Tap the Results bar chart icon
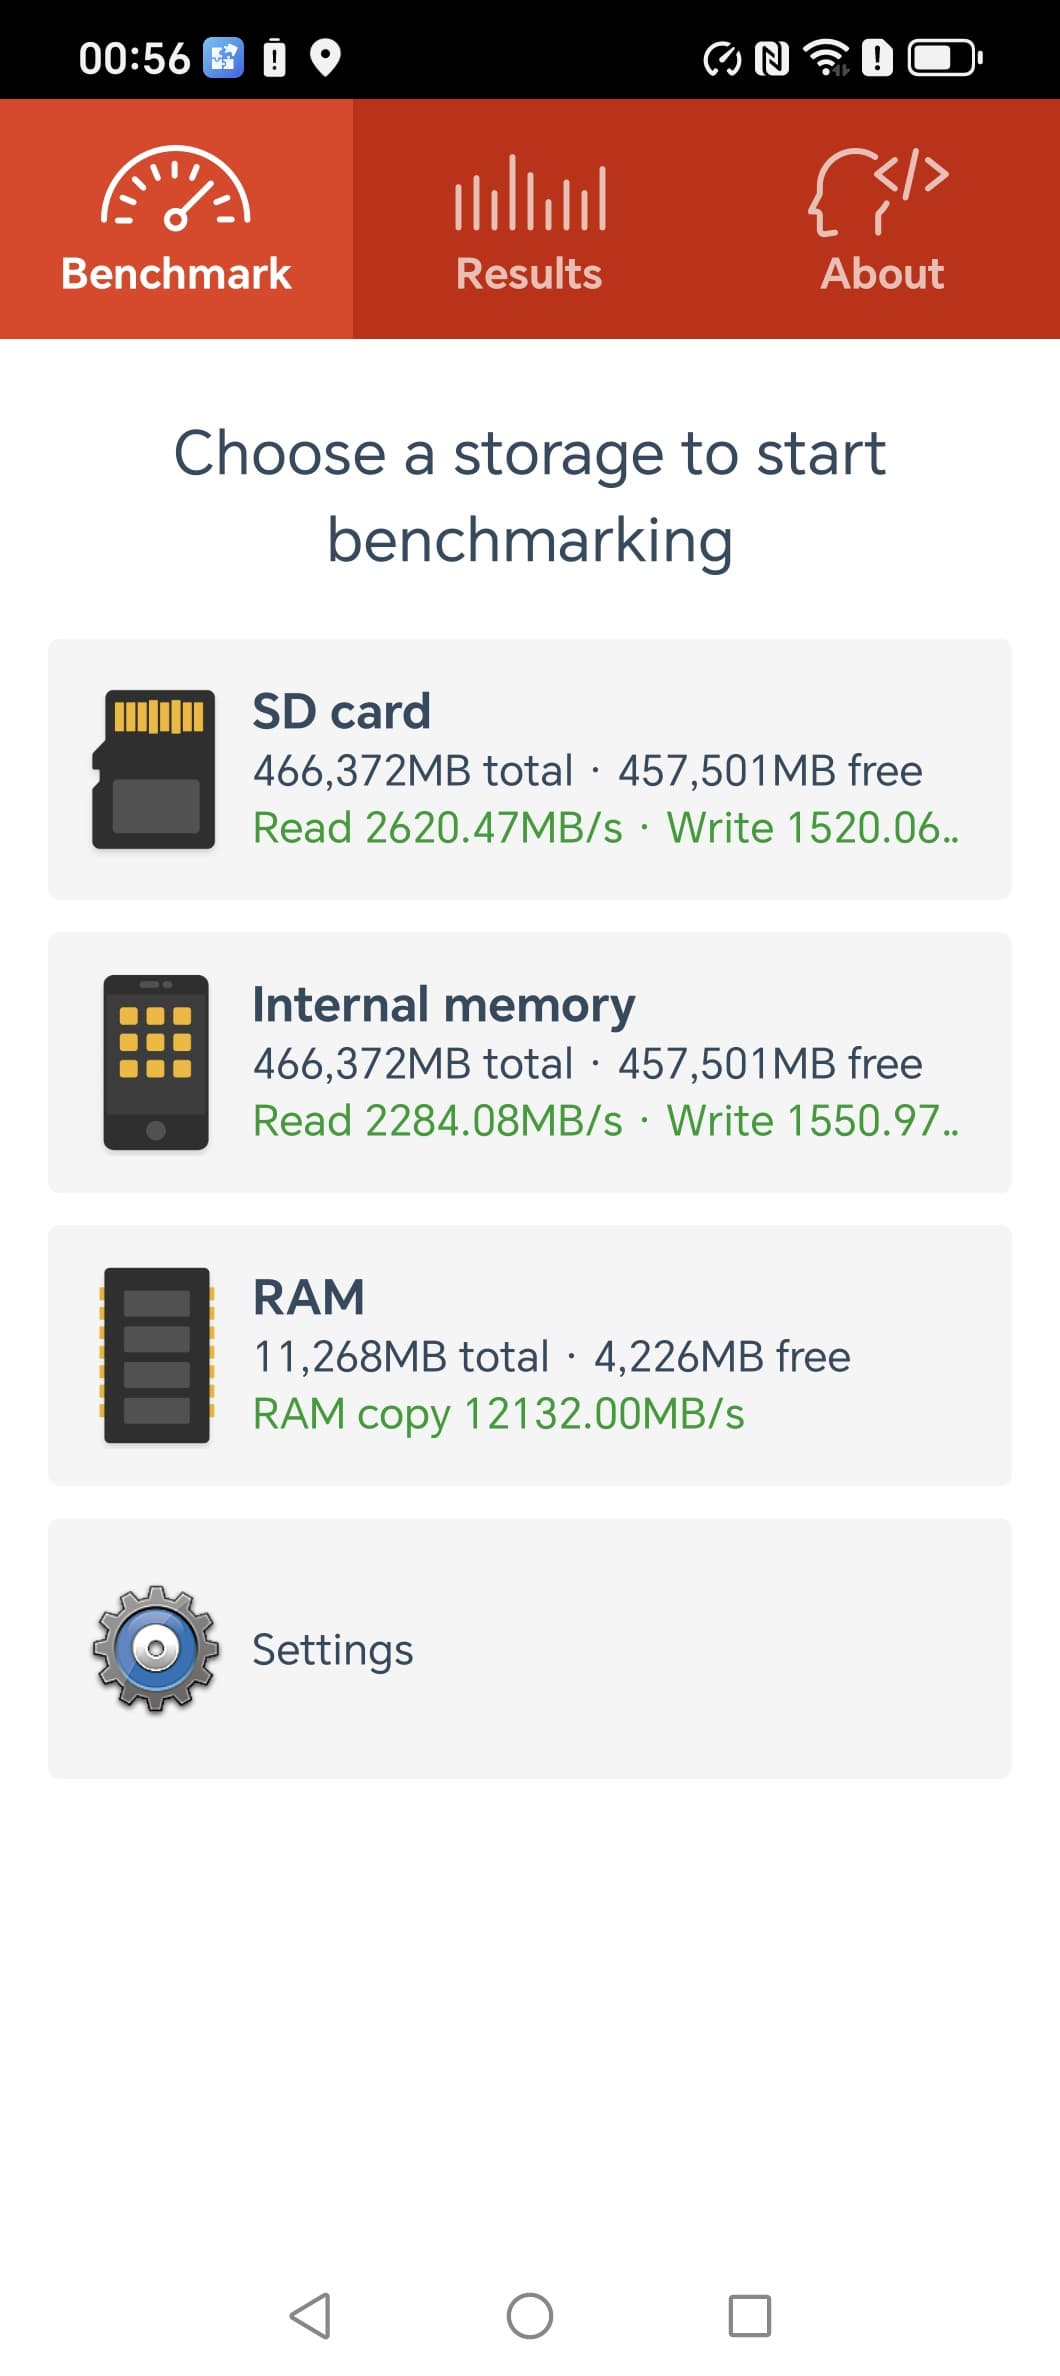This screenshot has height=2376, width=1060. tap(529, 193)
